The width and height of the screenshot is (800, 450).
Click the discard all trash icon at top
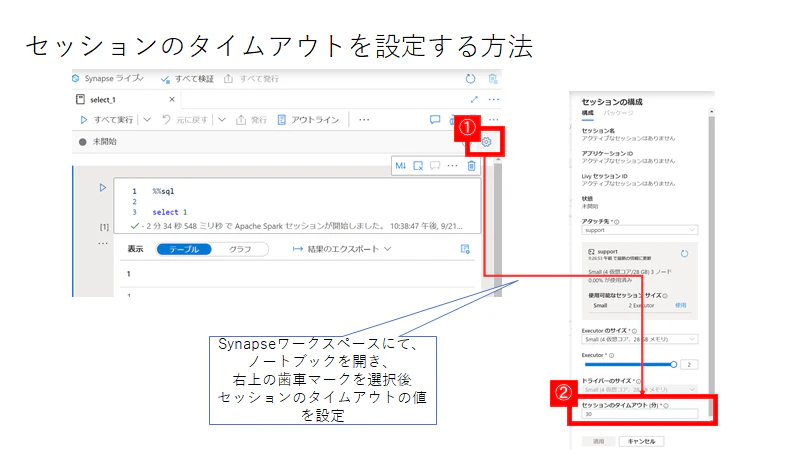(x=492, y=79)
